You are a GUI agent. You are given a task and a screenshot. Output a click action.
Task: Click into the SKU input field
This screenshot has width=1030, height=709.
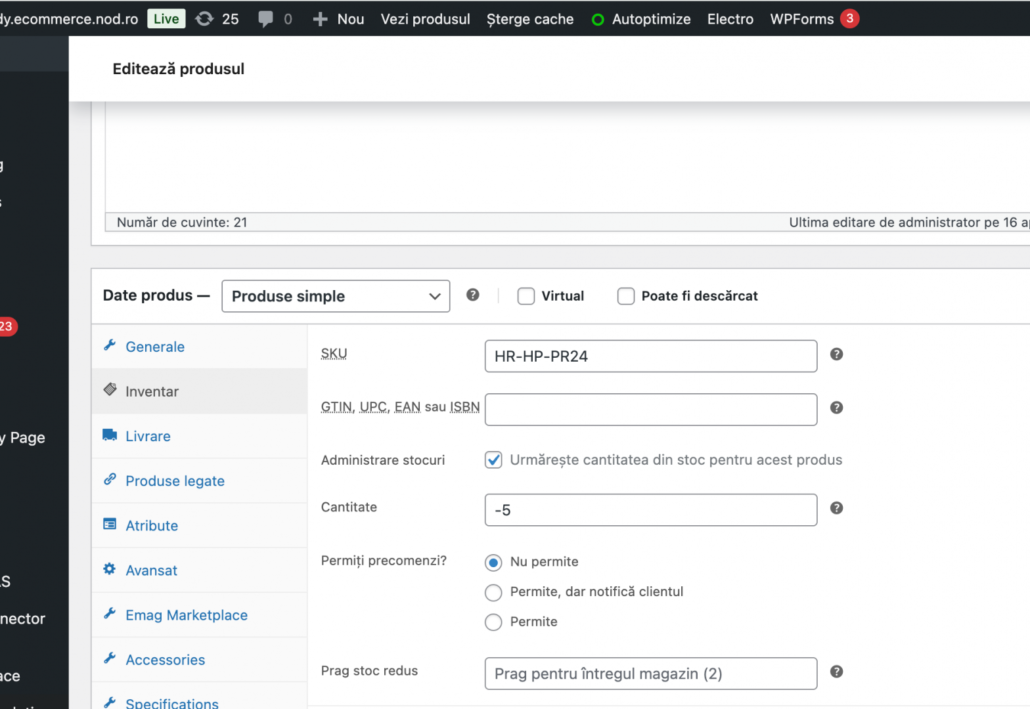pyautogui.click(x=651, y=356)
